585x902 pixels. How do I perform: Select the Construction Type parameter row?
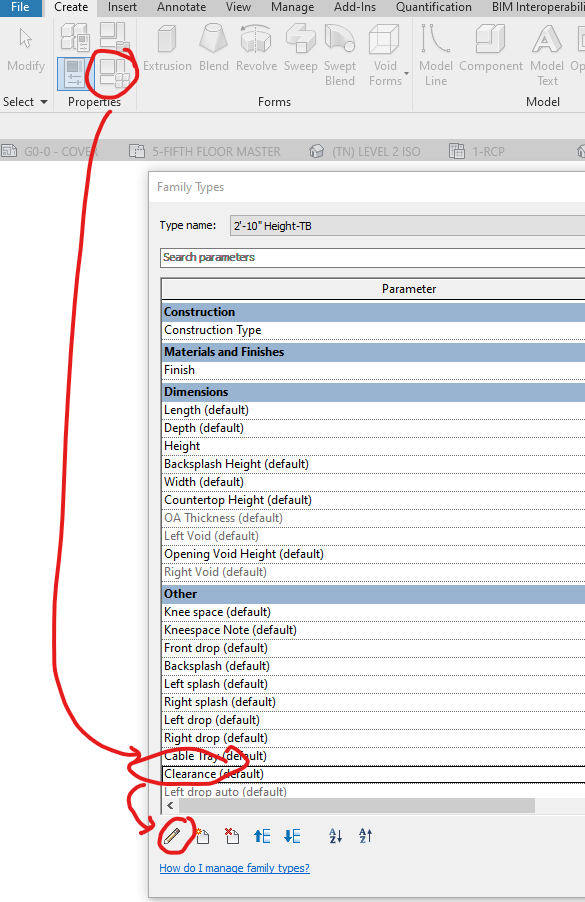[373, 330]
